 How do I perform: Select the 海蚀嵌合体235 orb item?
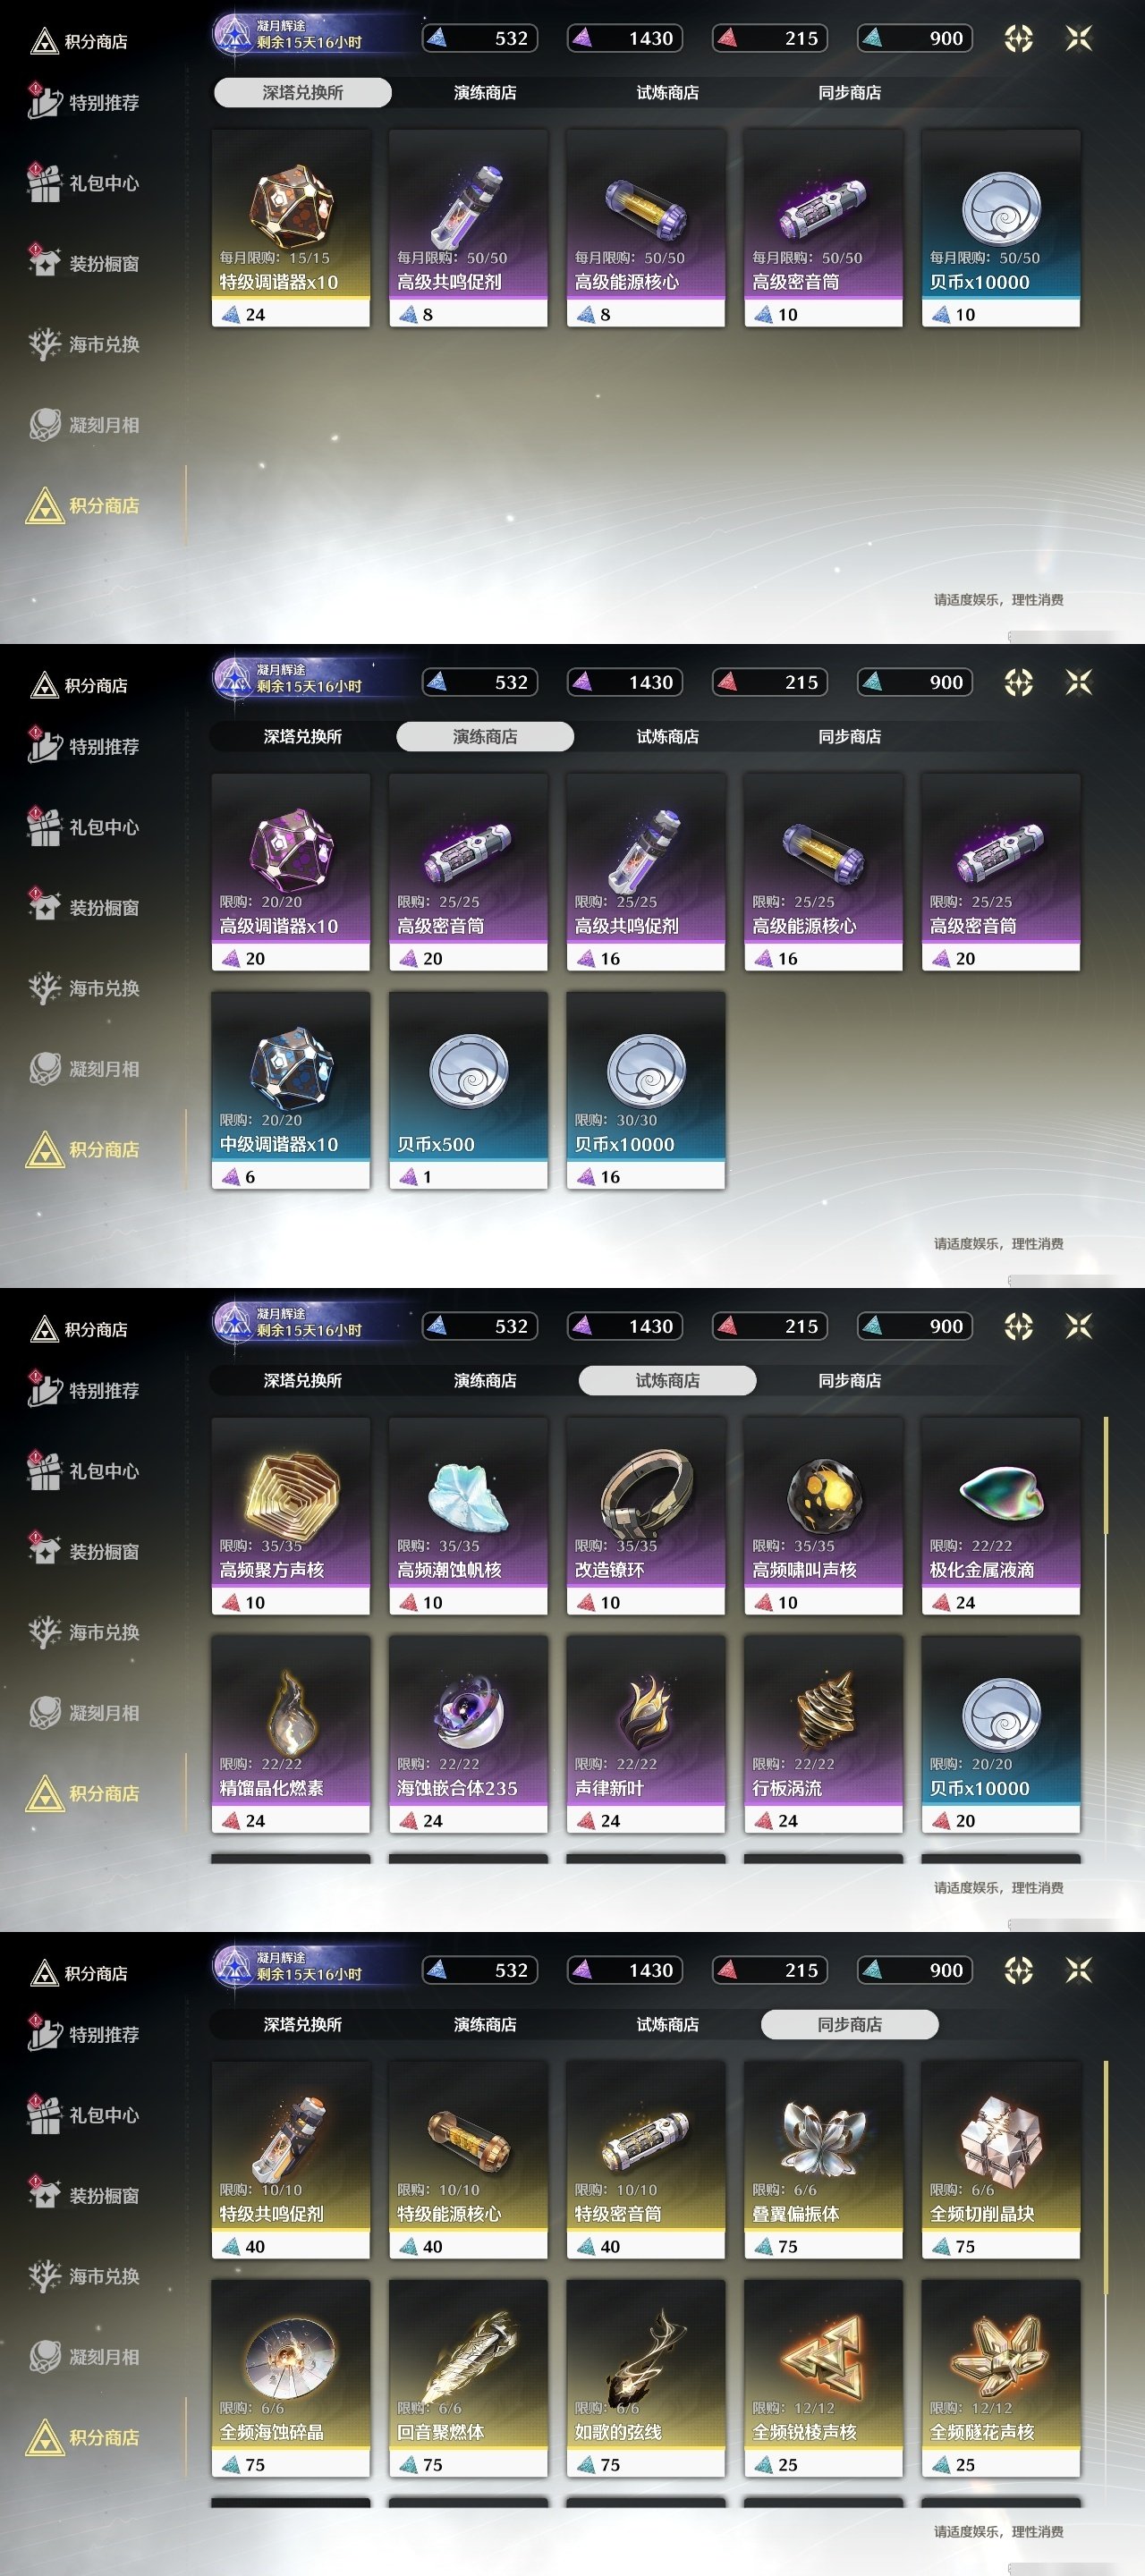468,1733
